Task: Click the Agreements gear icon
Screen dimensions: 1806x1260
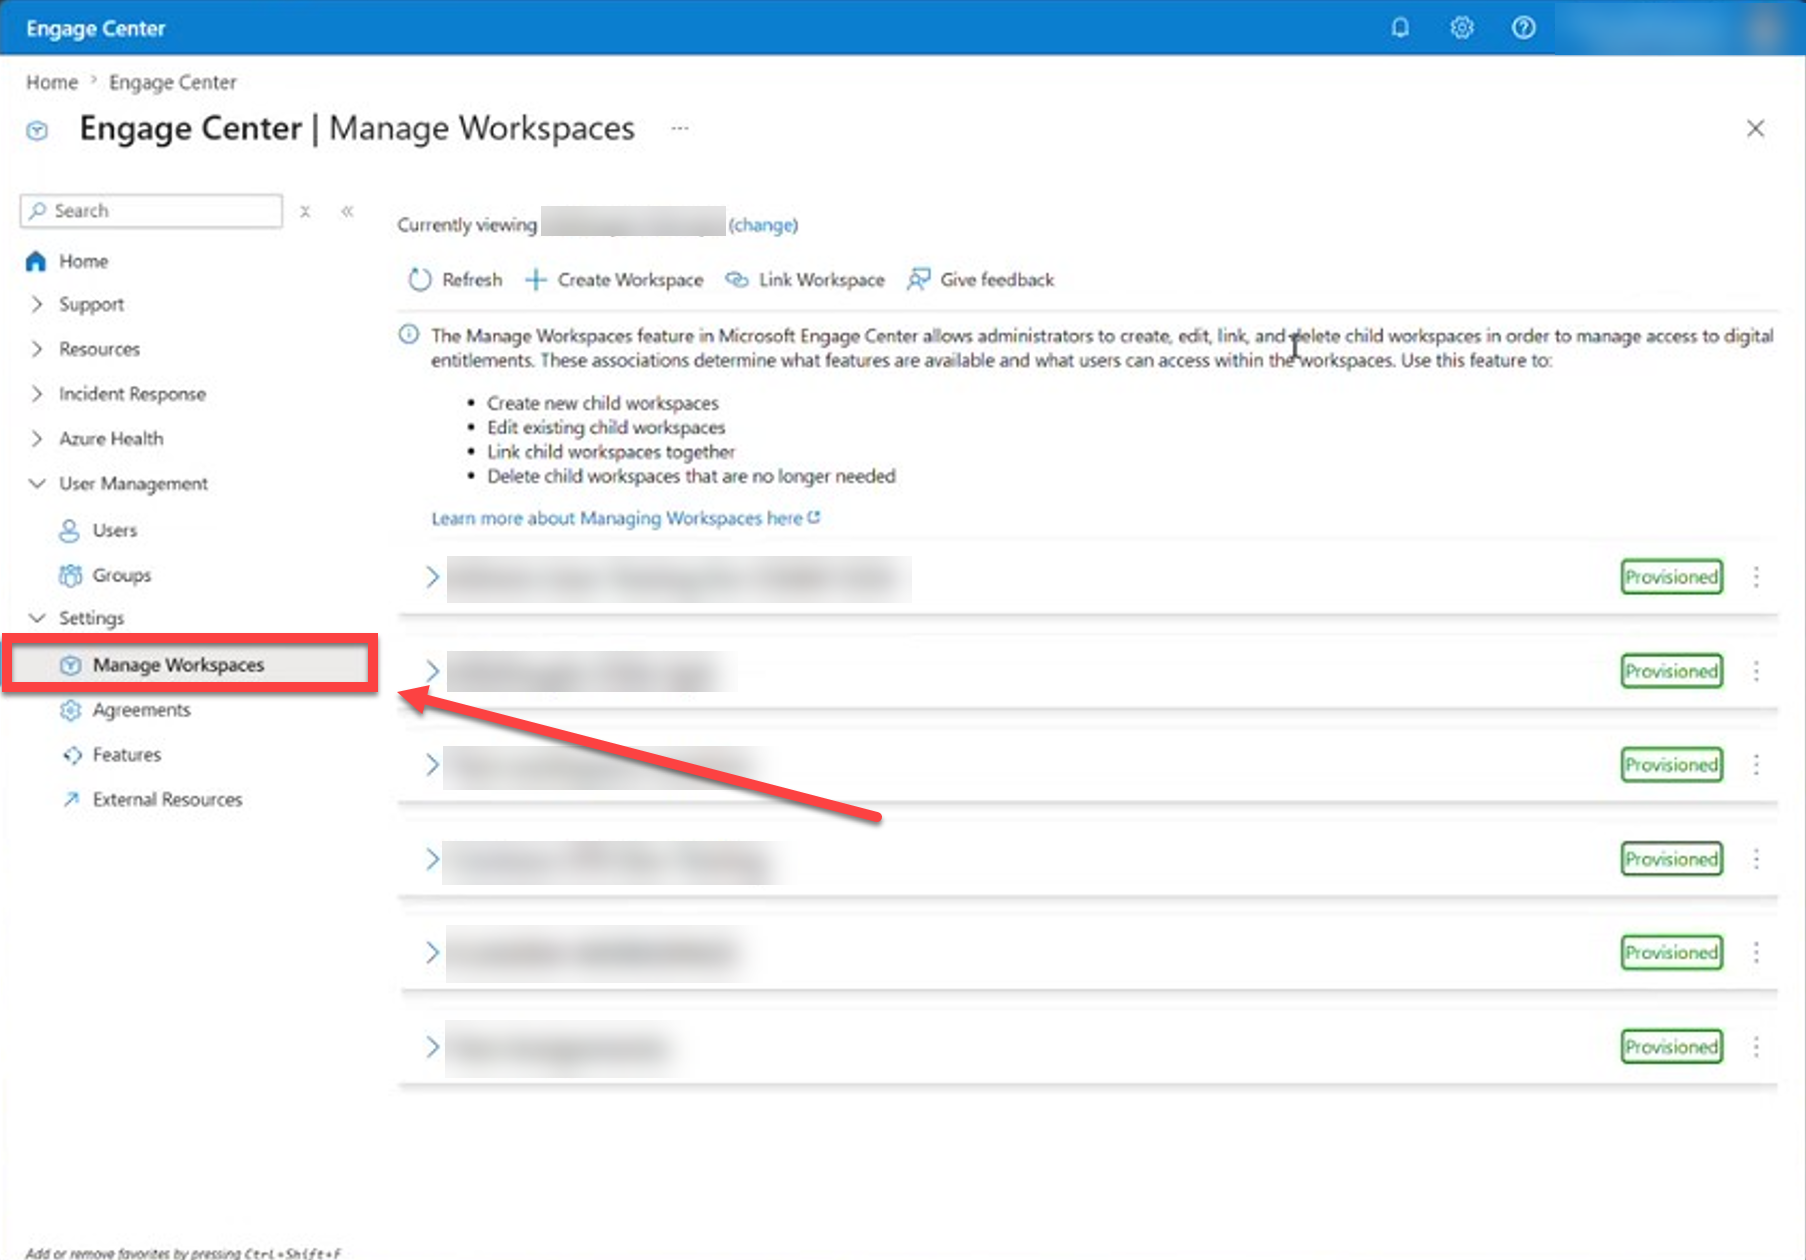Action: [70, 710]
